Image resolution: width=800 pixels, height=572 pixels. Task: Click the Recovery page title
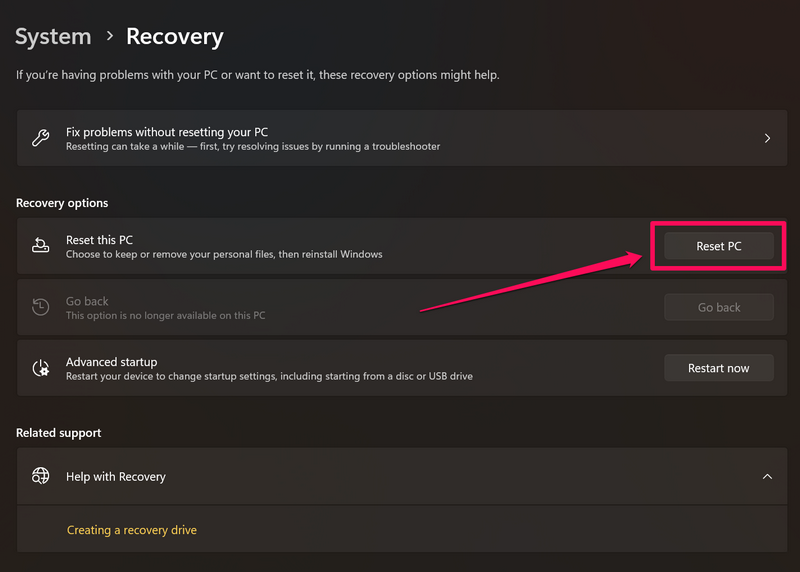point(174,38)
